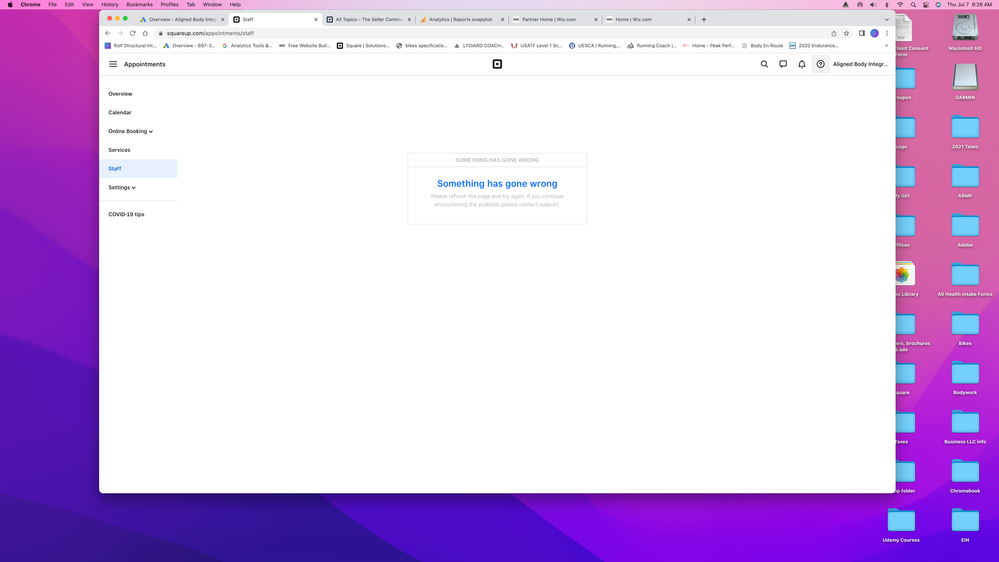Viewport: 999px width, 562px height.
Task: Show hidden bookmarks overflow chevron
Action: [x=886, y=46]
